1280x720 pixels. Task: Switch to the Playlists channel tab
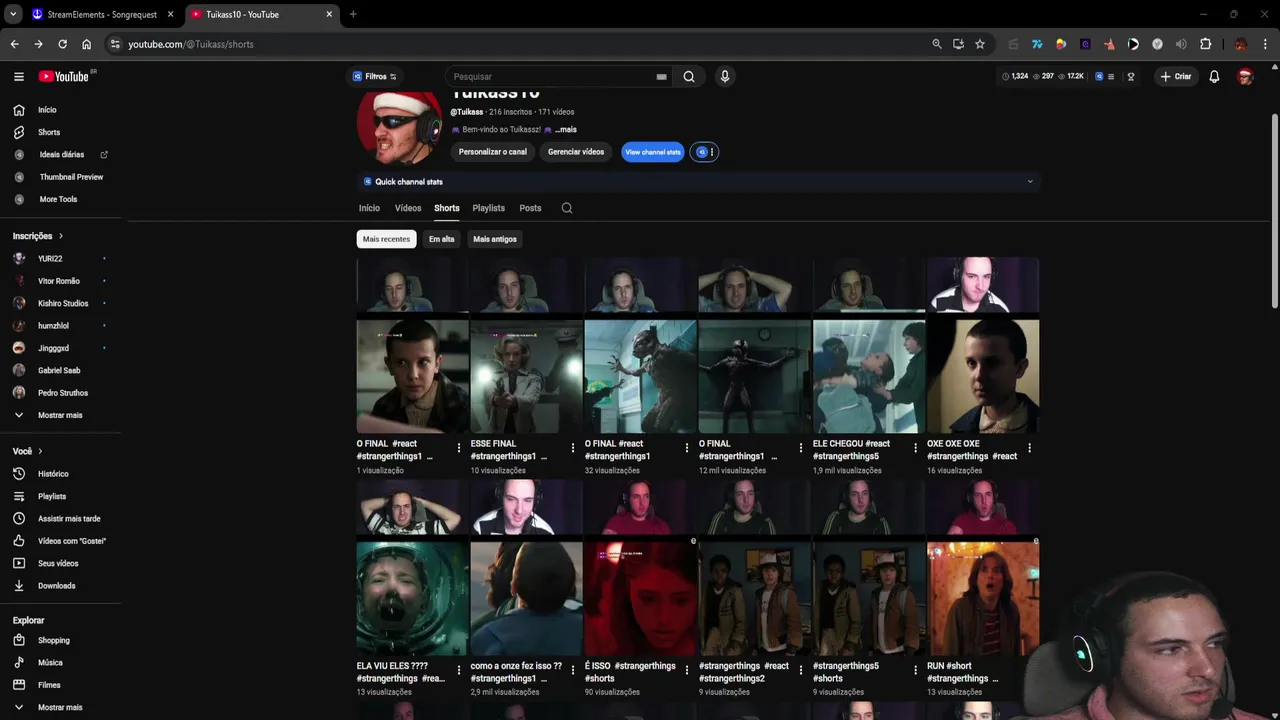489,208
